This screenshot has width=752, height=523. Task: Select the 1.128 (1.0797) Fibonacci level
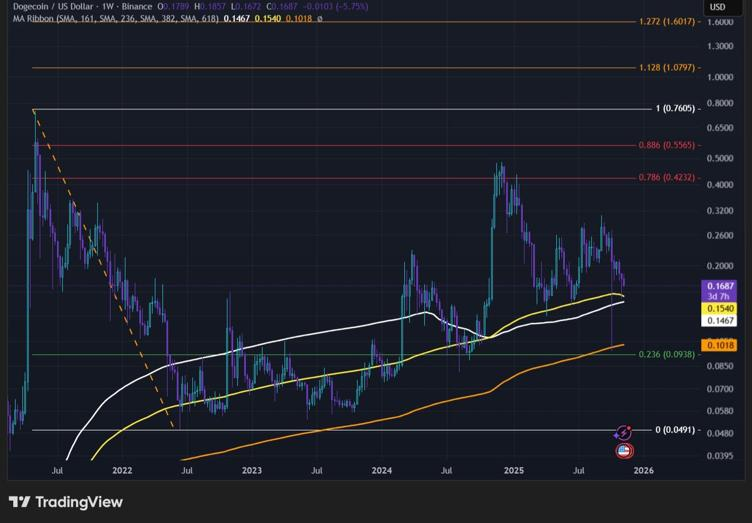[x=669, y=68]
